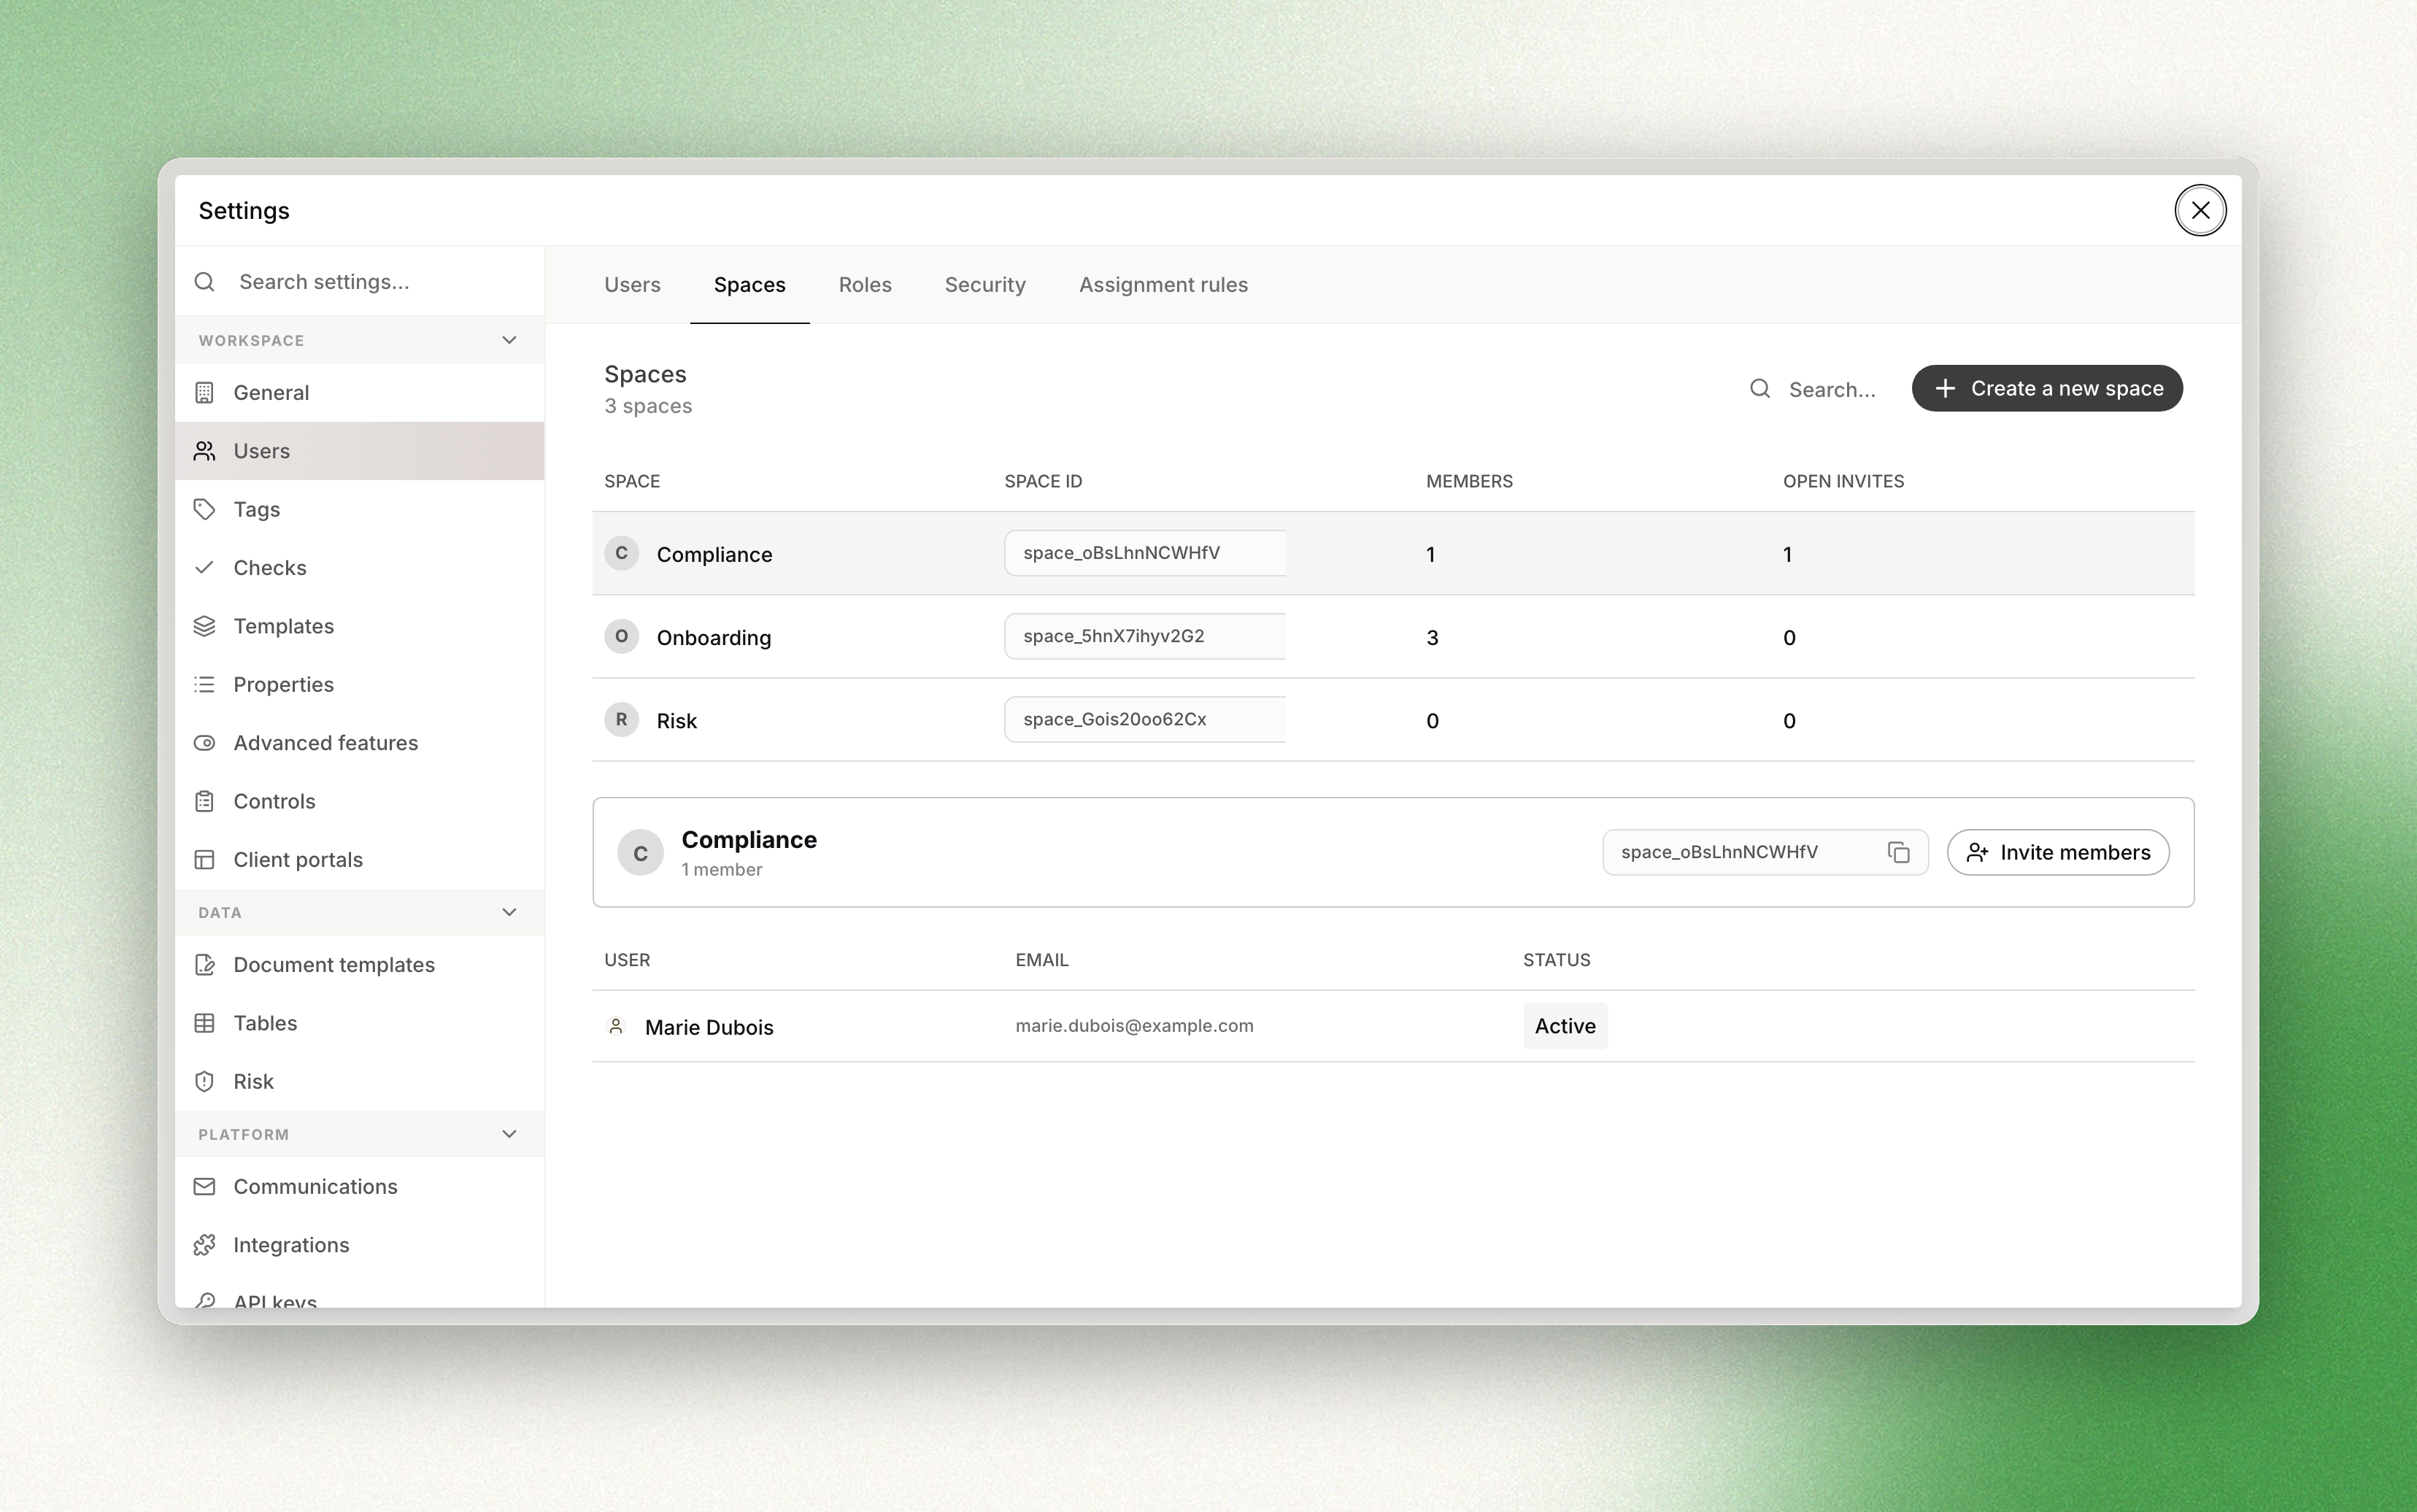The width and height of the screenshot is (2417, 1512).
Task: Click the Compliance row avatar letter C
Action: point(621,553)
